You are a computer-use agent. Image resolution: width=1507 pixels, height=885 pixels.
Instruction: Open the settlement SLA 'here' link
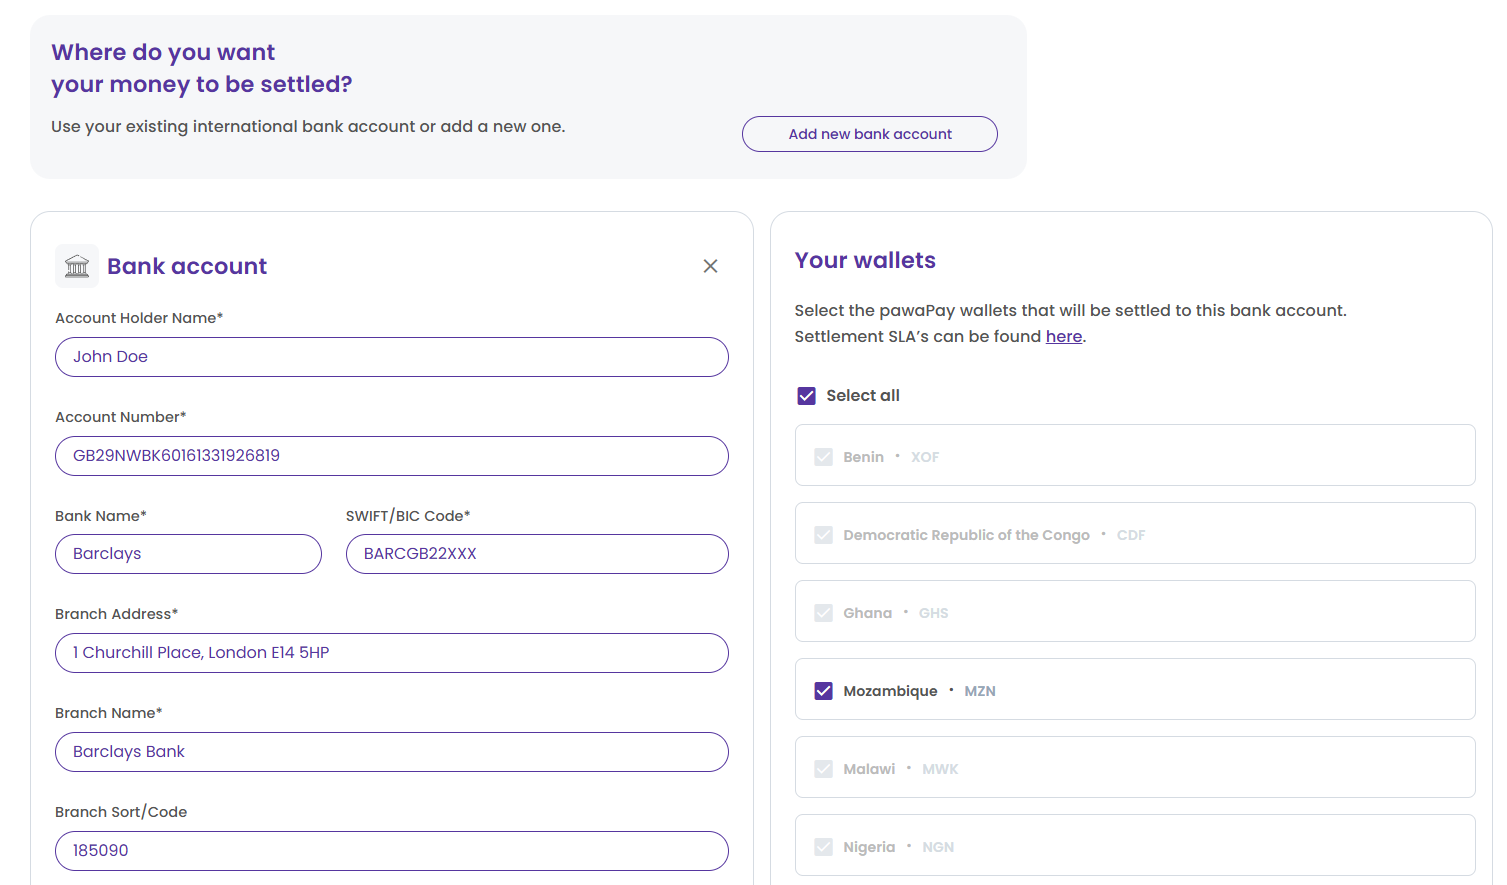(1063, 337)
